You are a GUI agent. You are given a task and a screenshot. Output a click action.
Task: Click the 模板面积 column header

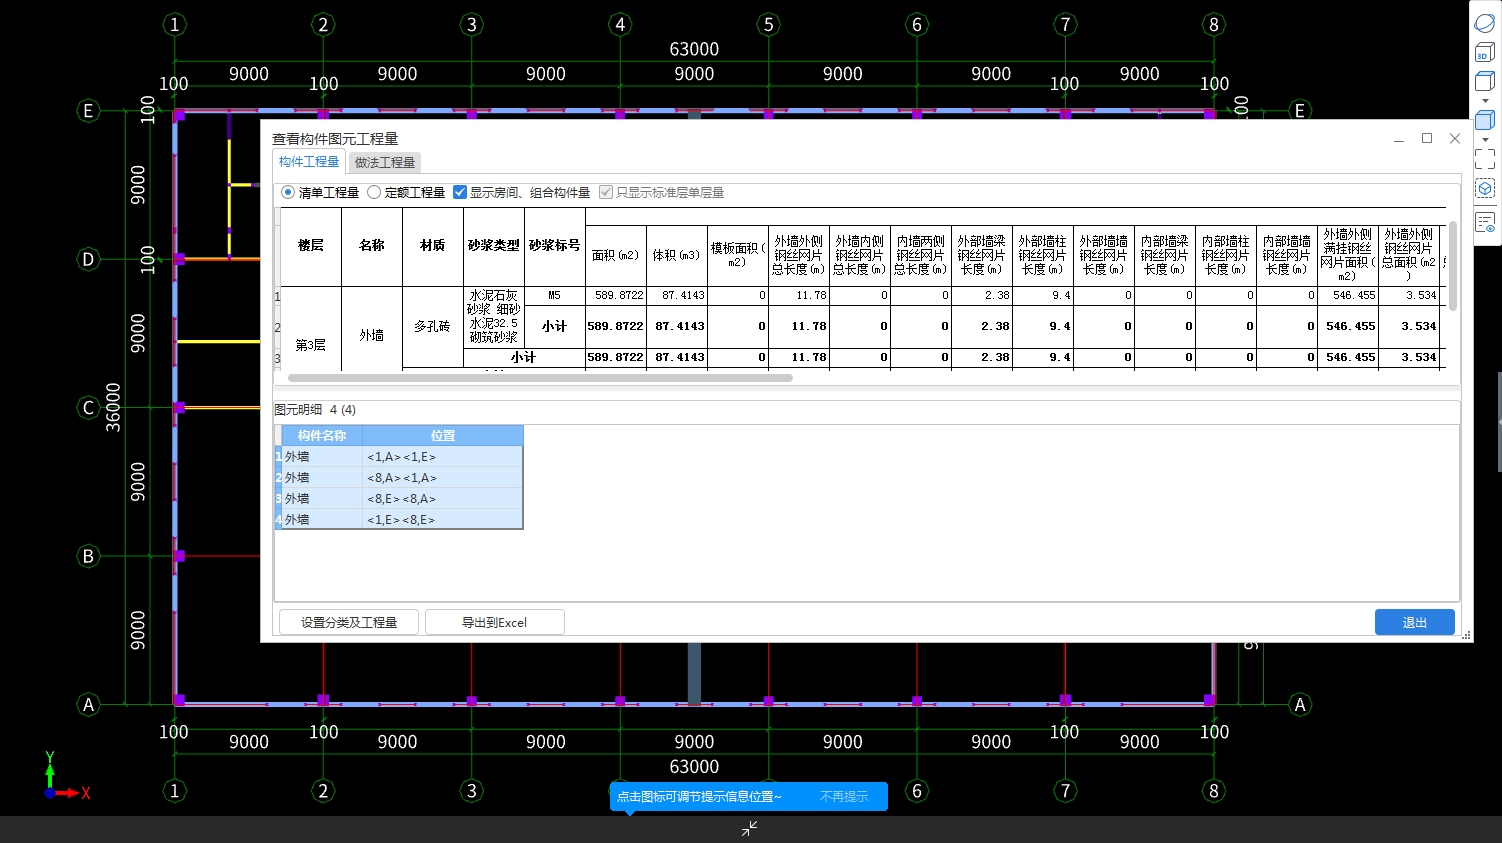tap(738, 255)
